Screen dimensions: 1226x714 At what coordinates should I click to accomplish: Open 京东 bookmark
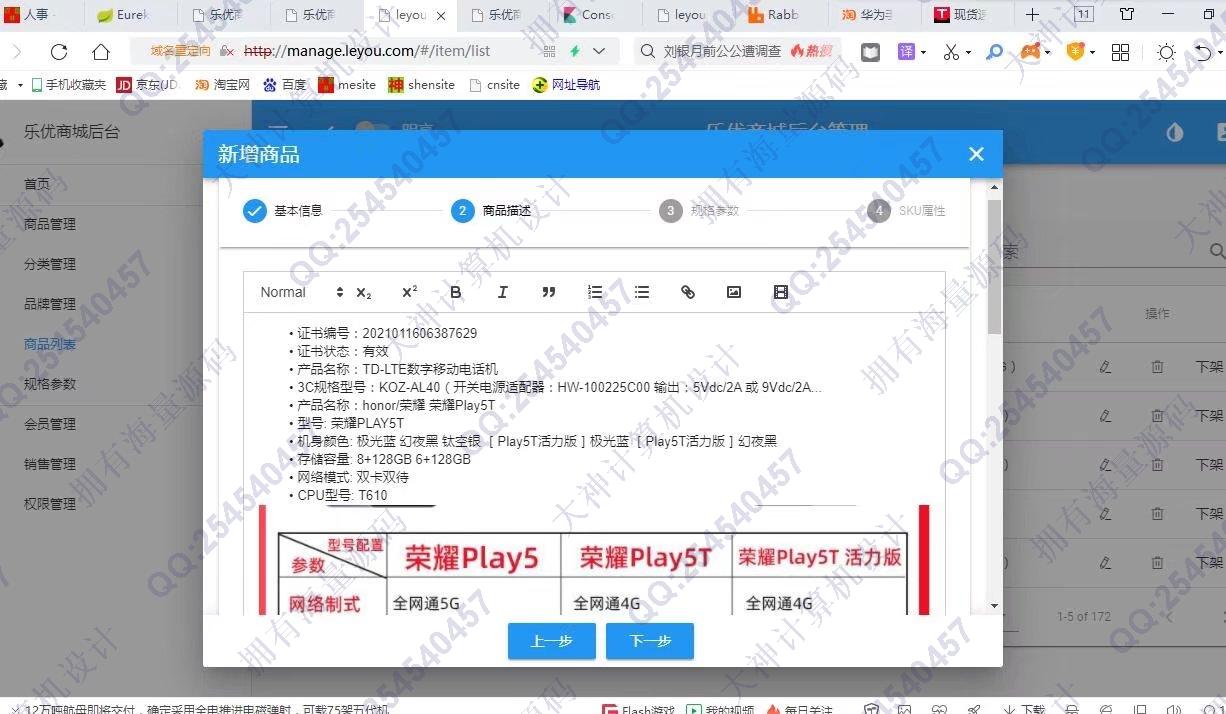tap(148, 85)
